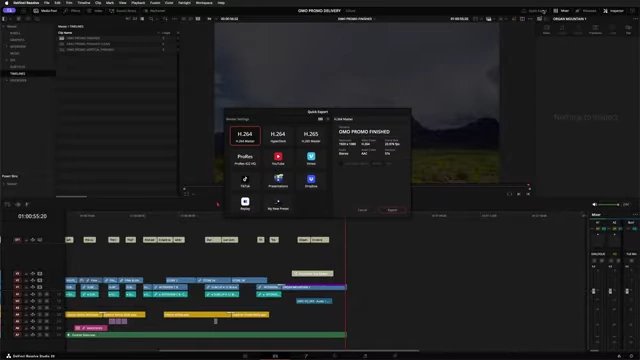Pick the Vimeo export preset
The width and height of the screenshot is (640, 360).
coord(311,159)
